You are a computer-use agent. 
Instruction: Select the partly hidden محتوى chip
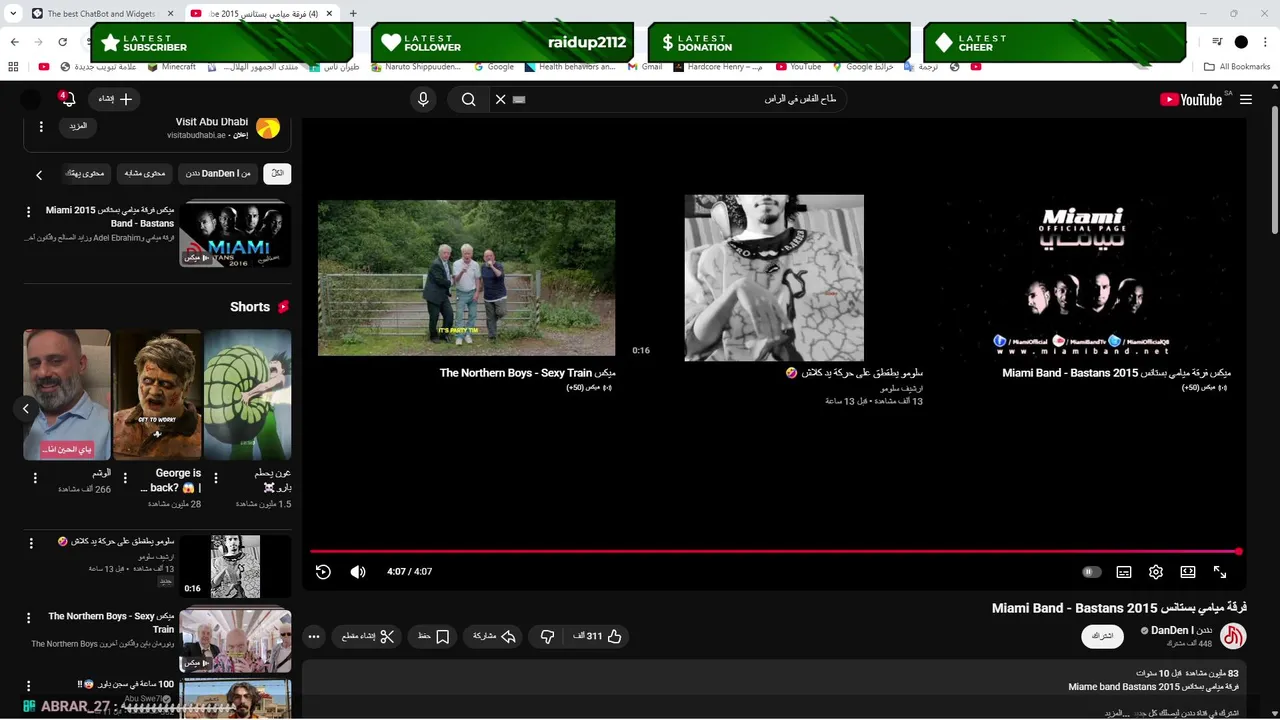tap(85, 174)
